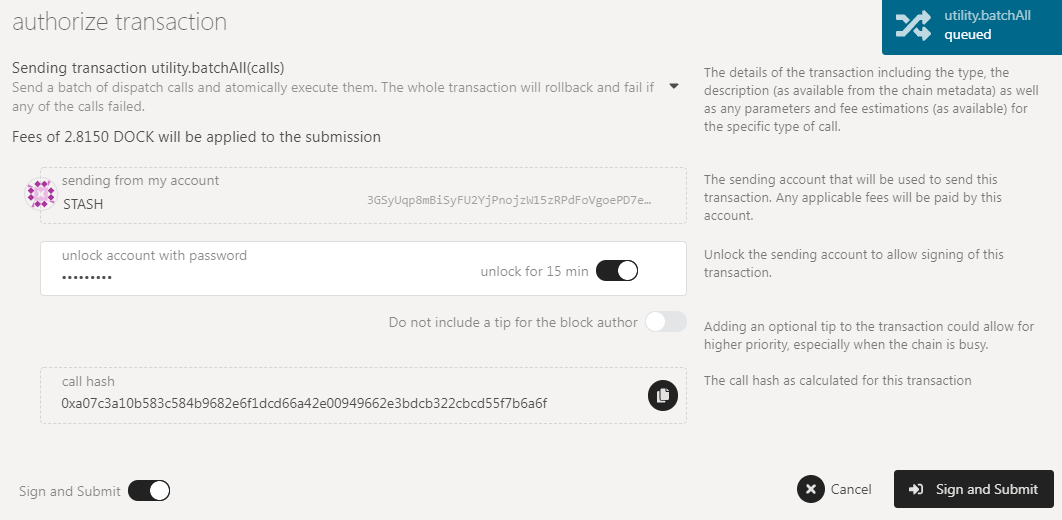Click the fees of 2.8150 DOCK text

(x=196, y=137)
